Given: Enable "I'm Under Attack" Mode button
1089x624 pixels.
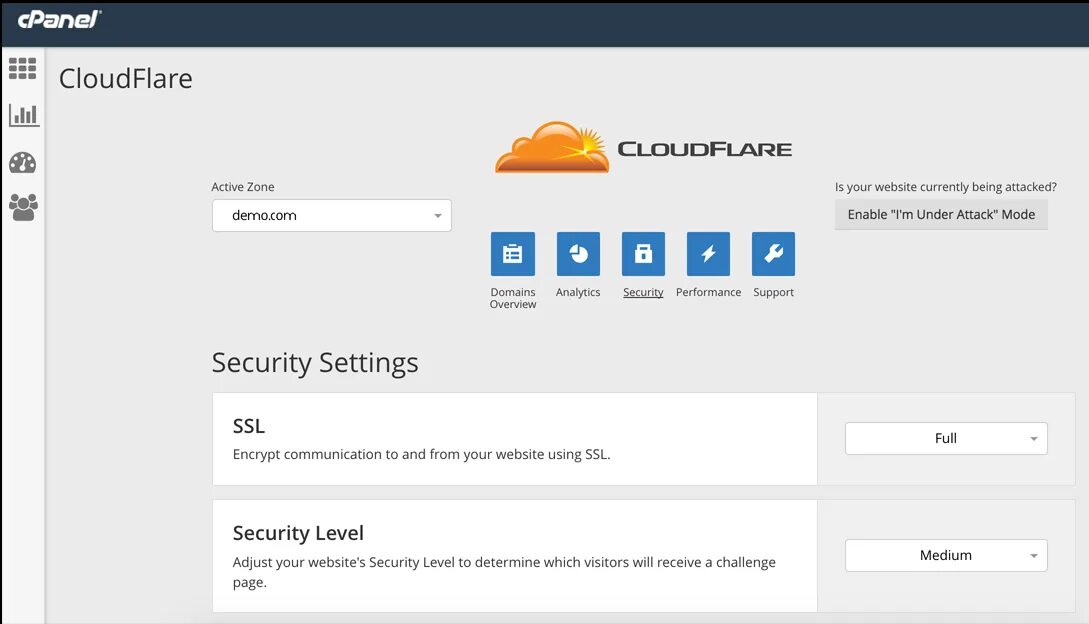Looking at the screenshot, I should (941, 215).
